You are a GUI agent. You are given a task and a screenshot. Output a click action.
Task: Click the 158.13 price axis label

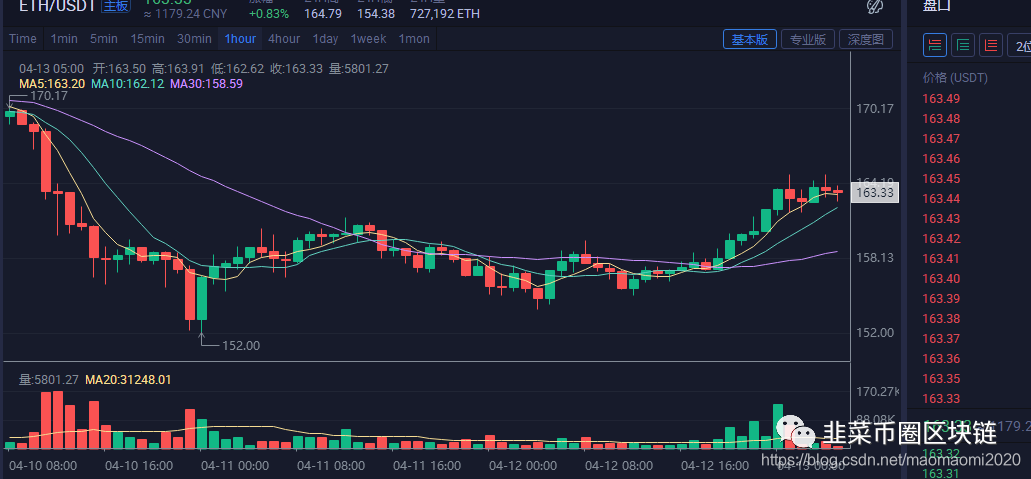875,258
